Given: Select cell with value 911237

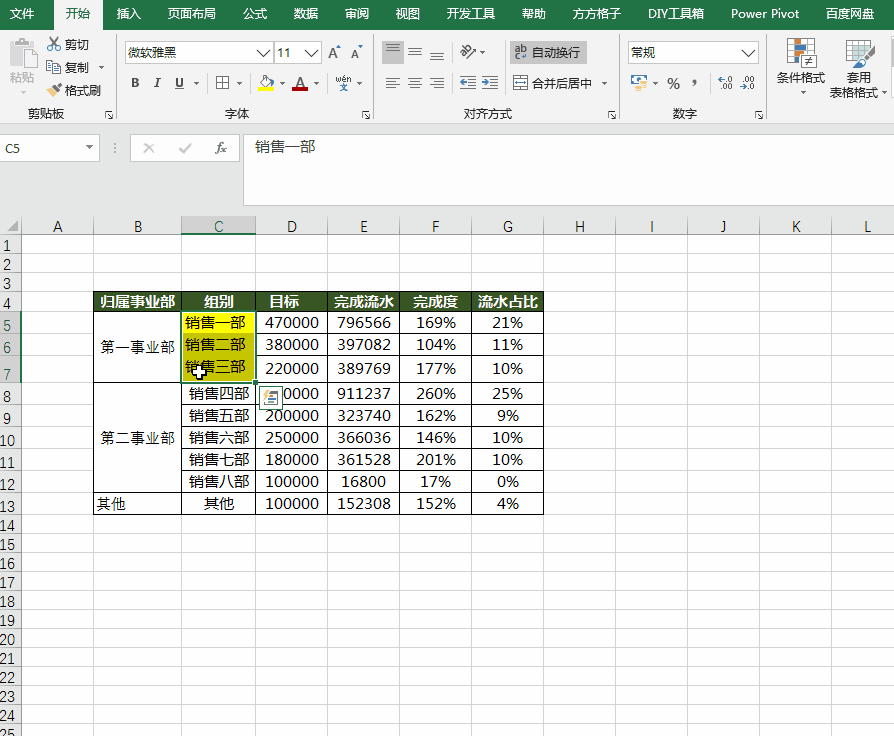Looking at the screenshot, I should (x=364, y=393).
